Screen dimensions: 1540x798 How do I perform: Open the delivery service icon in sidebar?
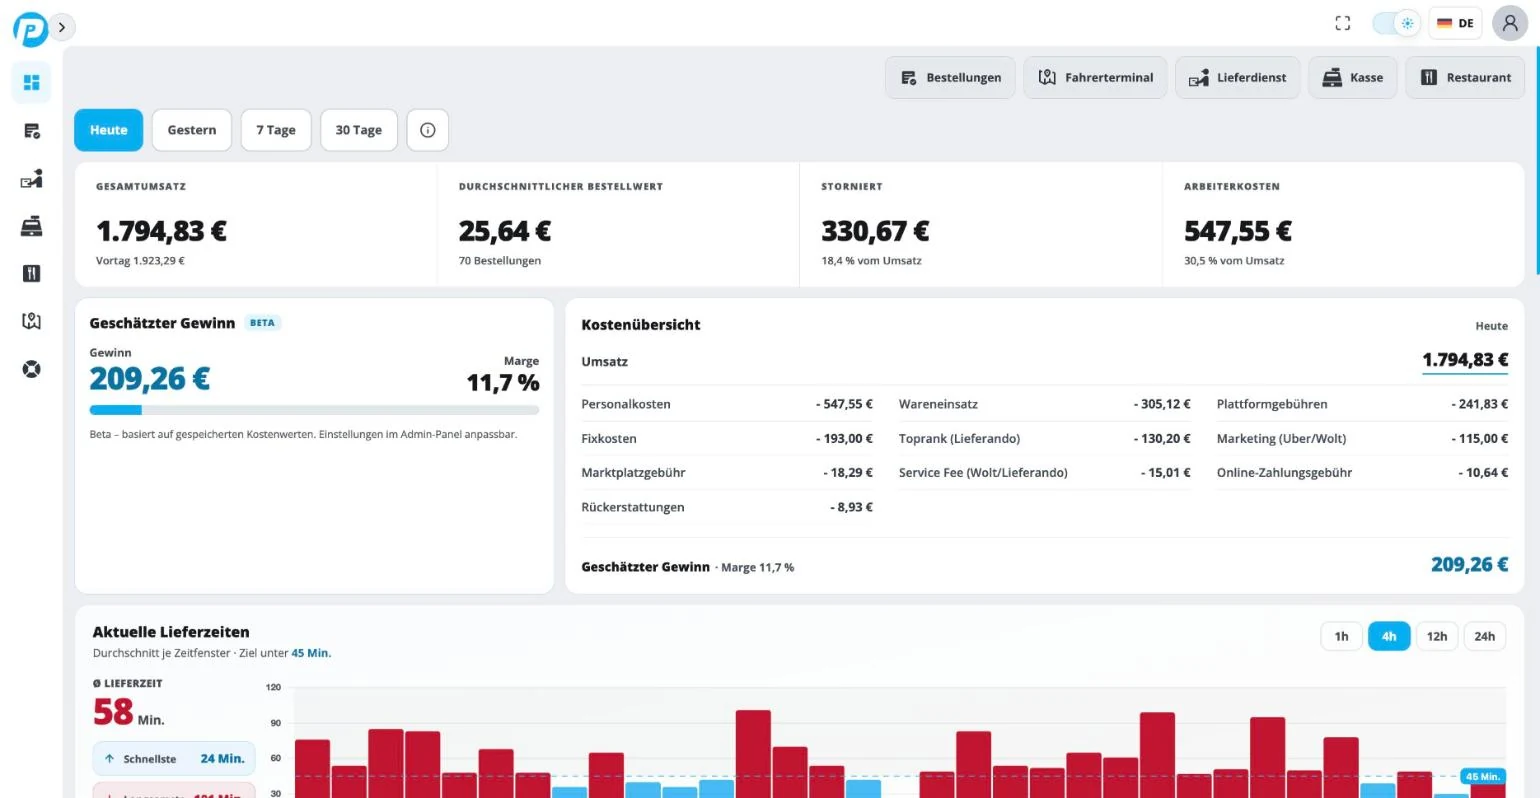(31, 179)
